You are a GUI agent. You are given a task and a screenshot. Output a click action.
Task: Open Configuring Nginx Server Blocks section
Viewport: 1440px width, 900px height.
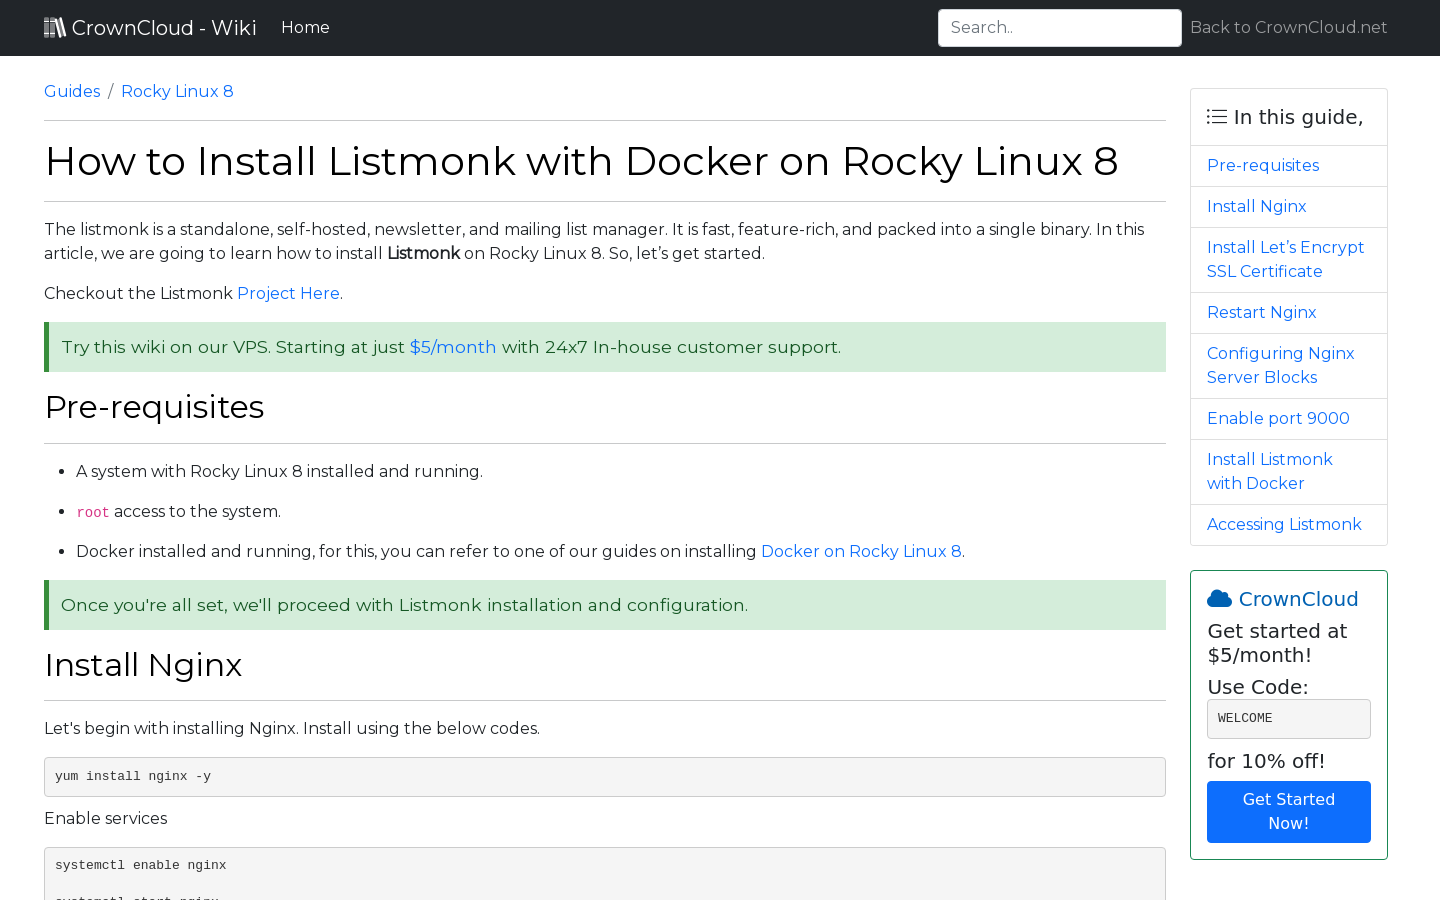pos(1280,365)
